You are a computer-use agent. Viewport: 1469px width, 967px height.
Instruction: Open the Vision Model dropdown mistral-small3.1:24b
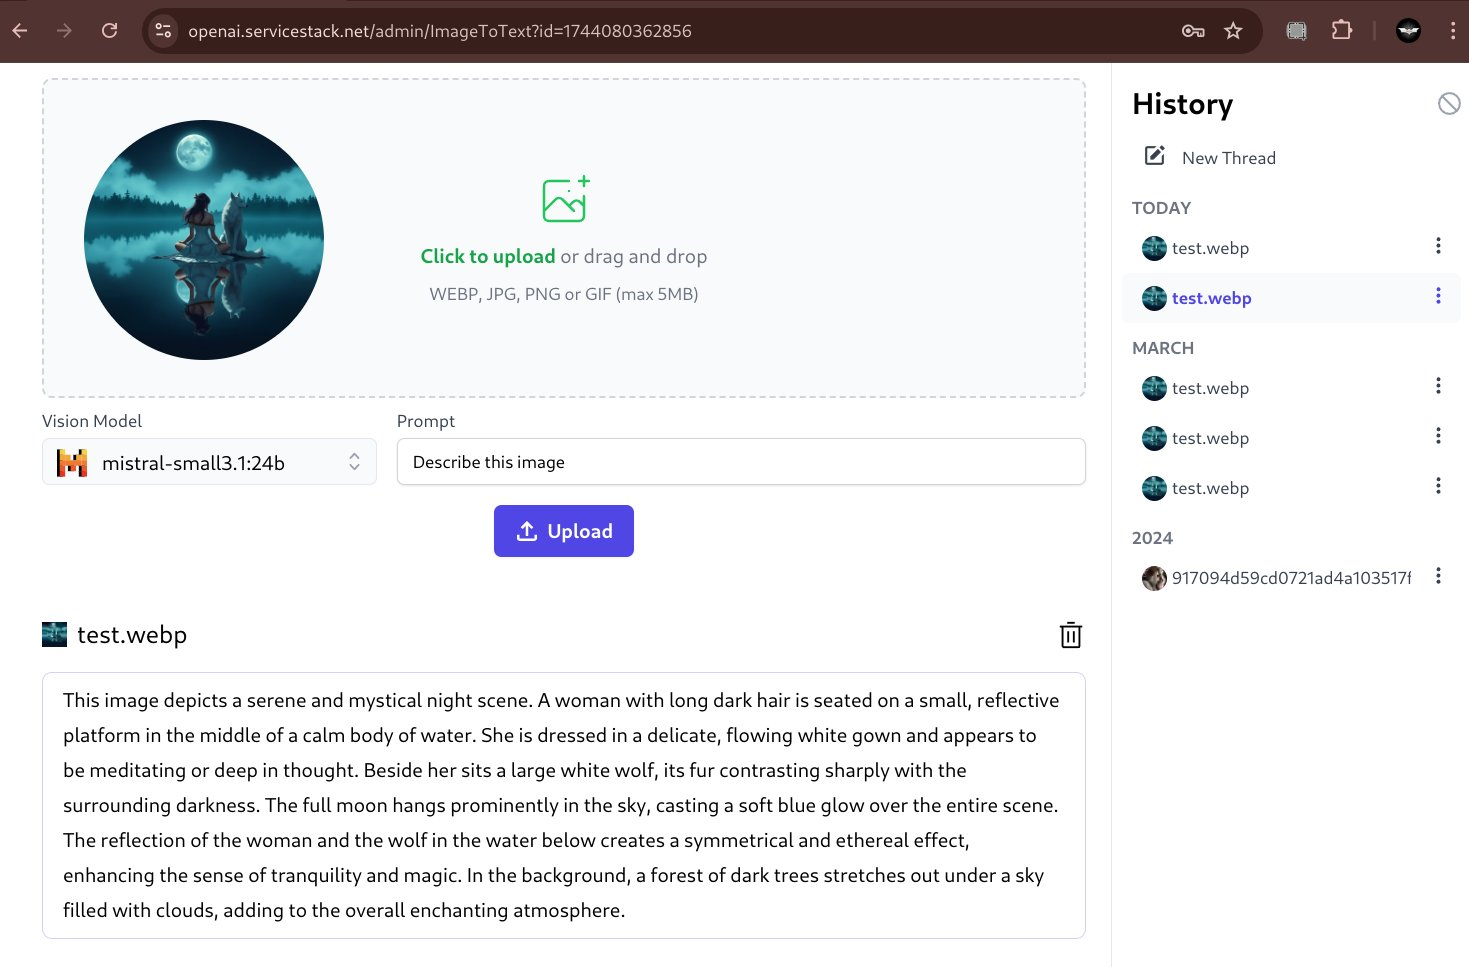pyautogui.click(x=209, y=462)
